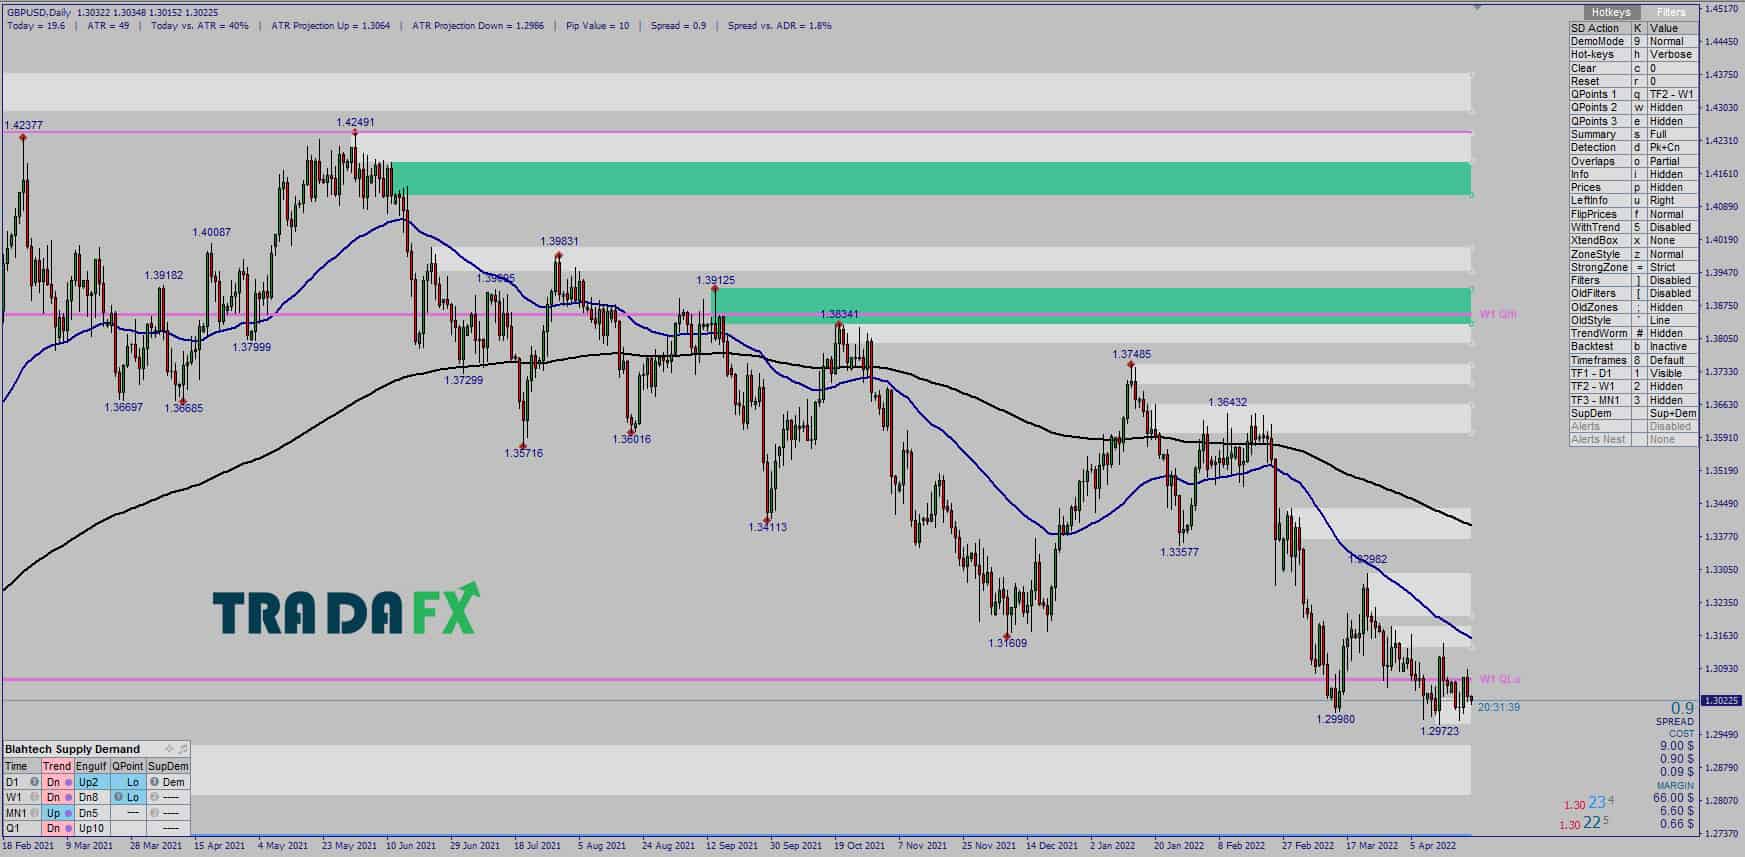Click the pin icon on Supply Demand panel

(x=182, y=749)
